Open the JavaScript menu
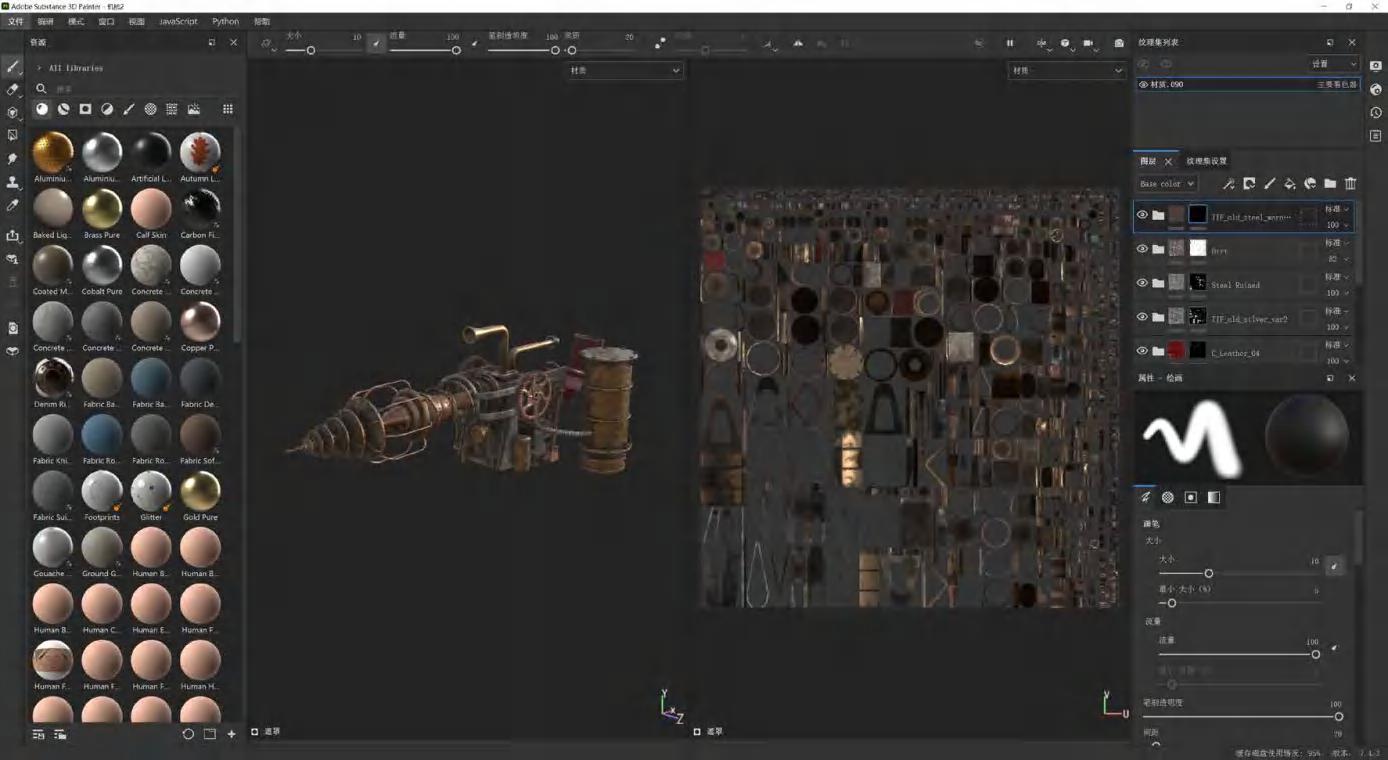 (x=178, y=21)
